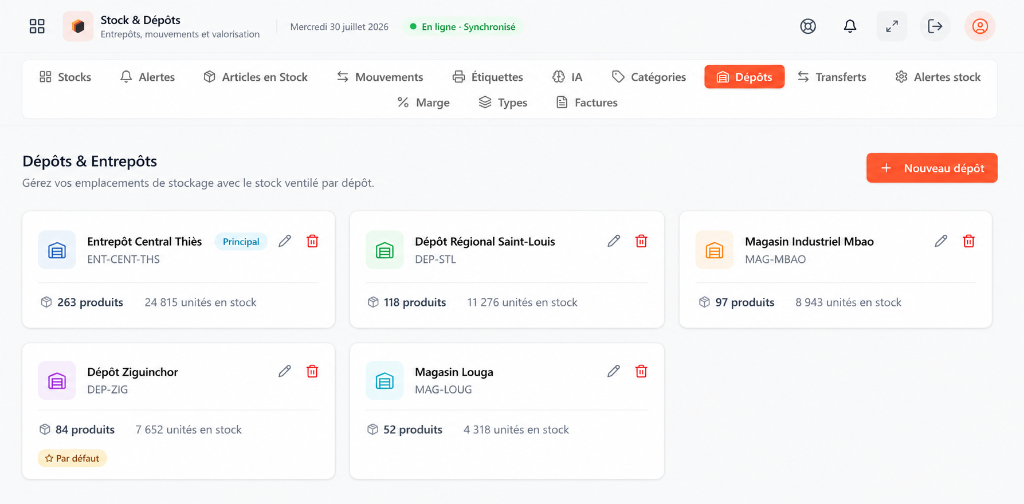This screenshot has height=504, width=1024.
Task: Select the Magasin Industriel Mbao title
Action: (x=809, y=242)
